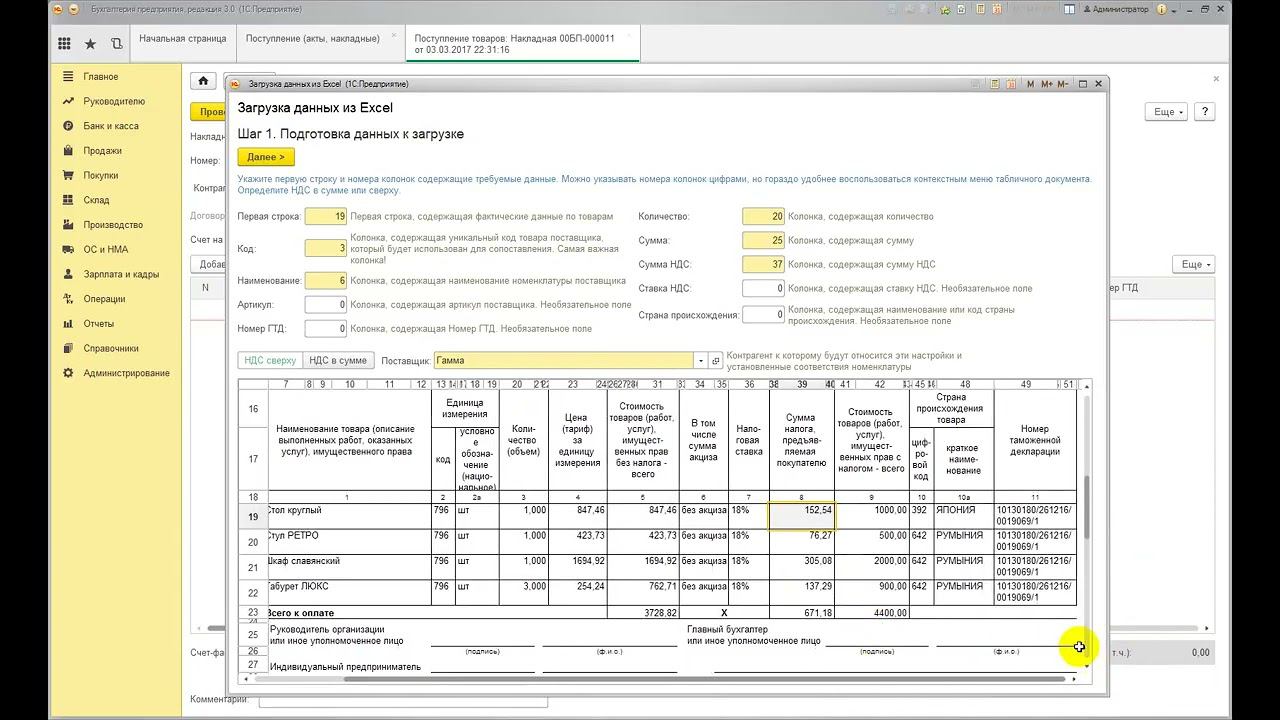Viewport: 1280px width, 720px height.
Task: Click the Далее > button
Action: (266, 157)
